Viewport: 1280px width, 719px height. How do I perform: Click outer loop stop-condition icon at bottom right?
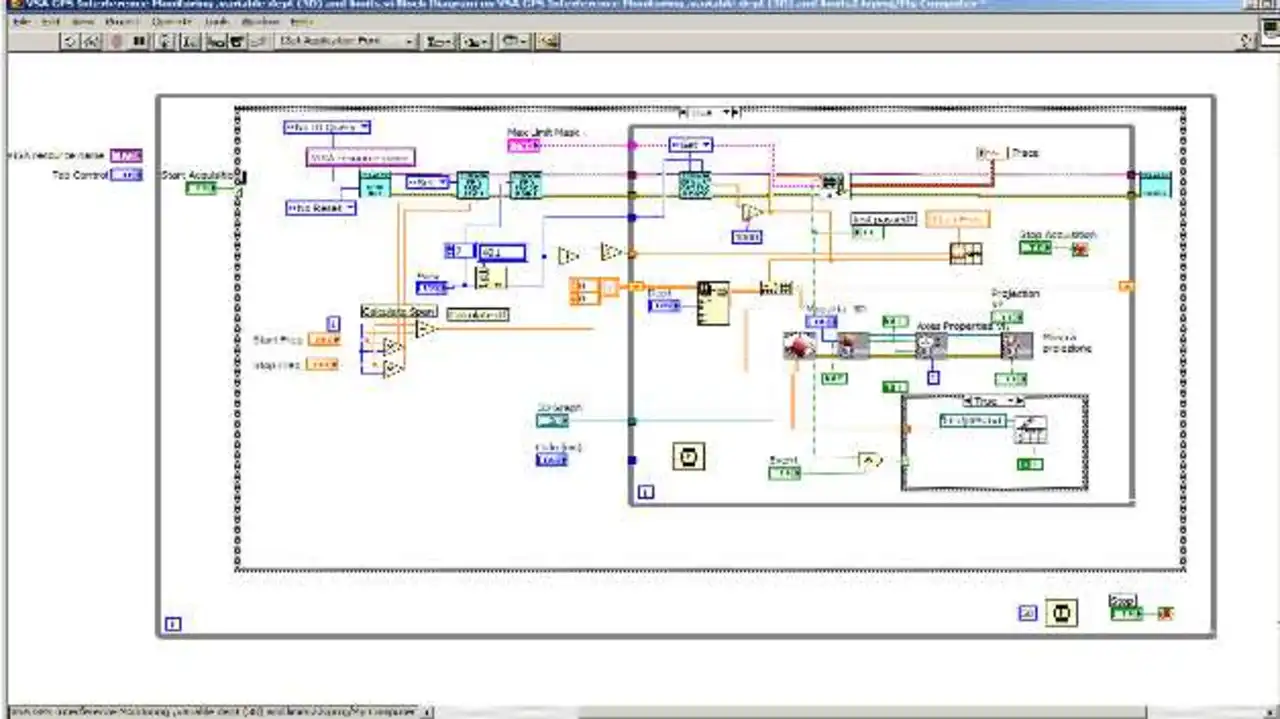pyautogui.click(x=1061, y=613)
